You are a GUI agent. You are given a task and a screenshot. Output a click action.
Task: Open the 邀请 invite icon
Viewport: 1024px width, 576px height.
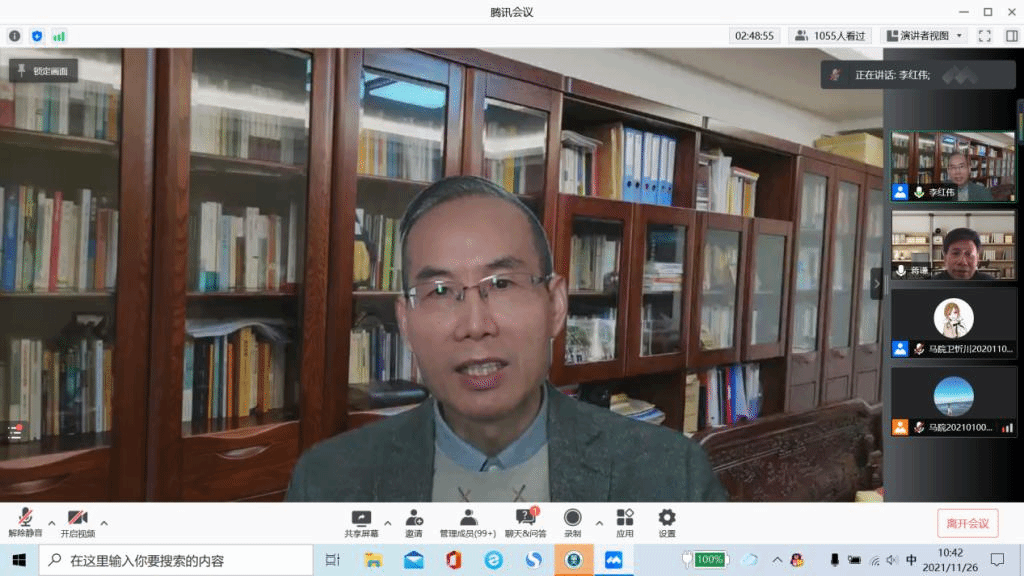(414, 518)
